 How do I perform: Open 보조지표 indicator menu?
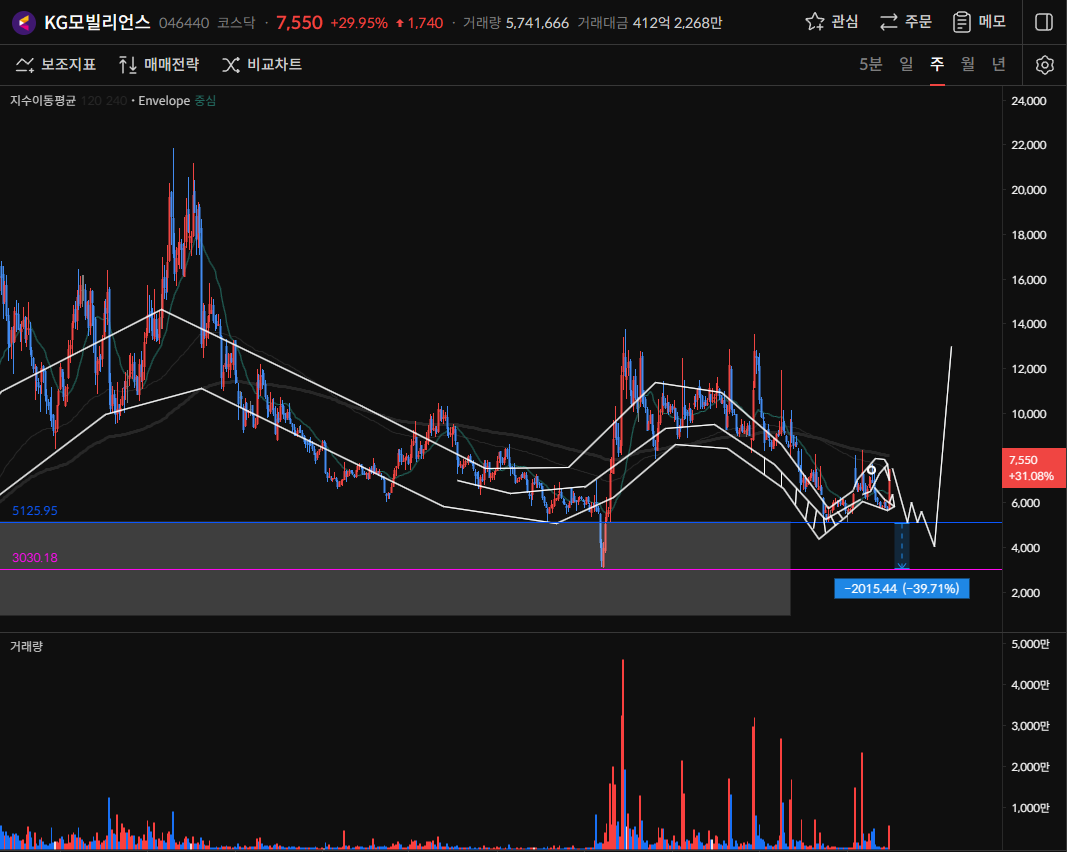[x=56, y=65]
